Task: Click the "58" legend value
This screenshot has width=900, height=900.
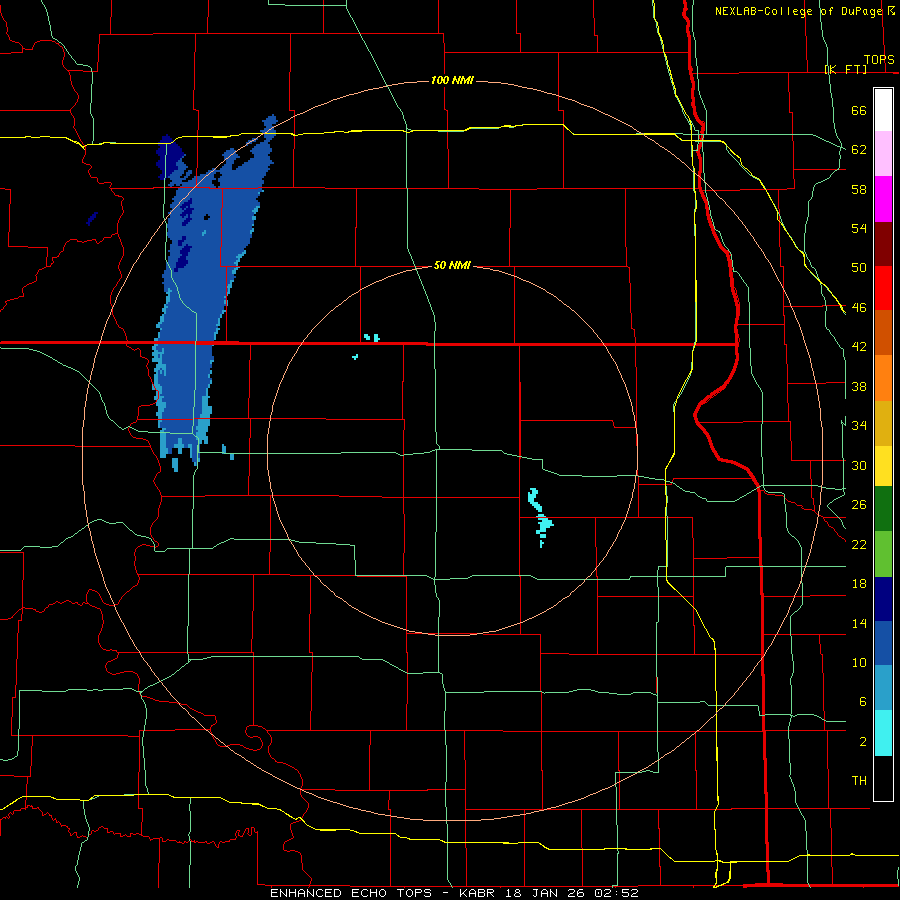Action: [x=859, y=189]
